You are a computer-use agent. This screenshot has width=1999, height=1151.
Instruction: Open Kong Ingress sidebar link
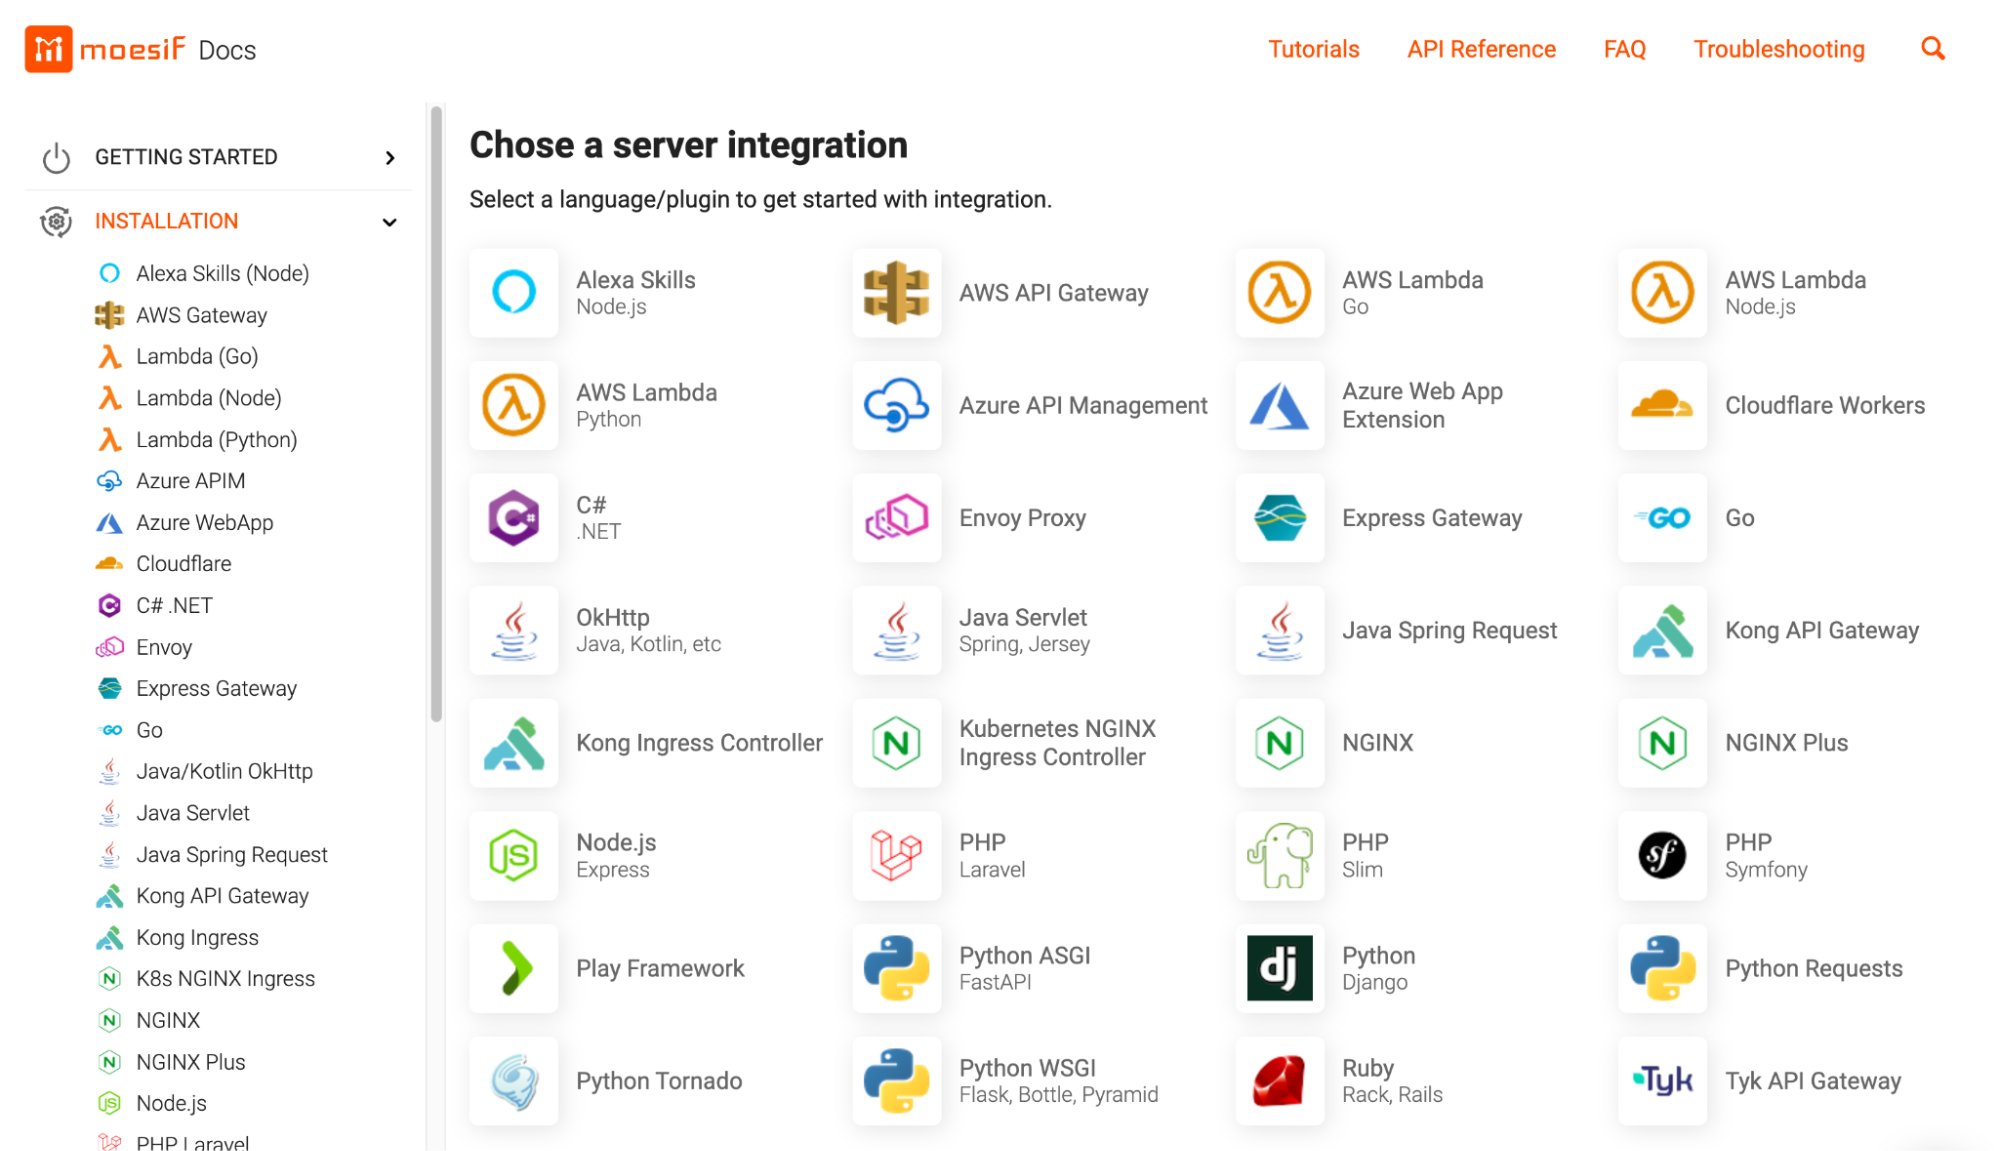[x=197, y=937]
